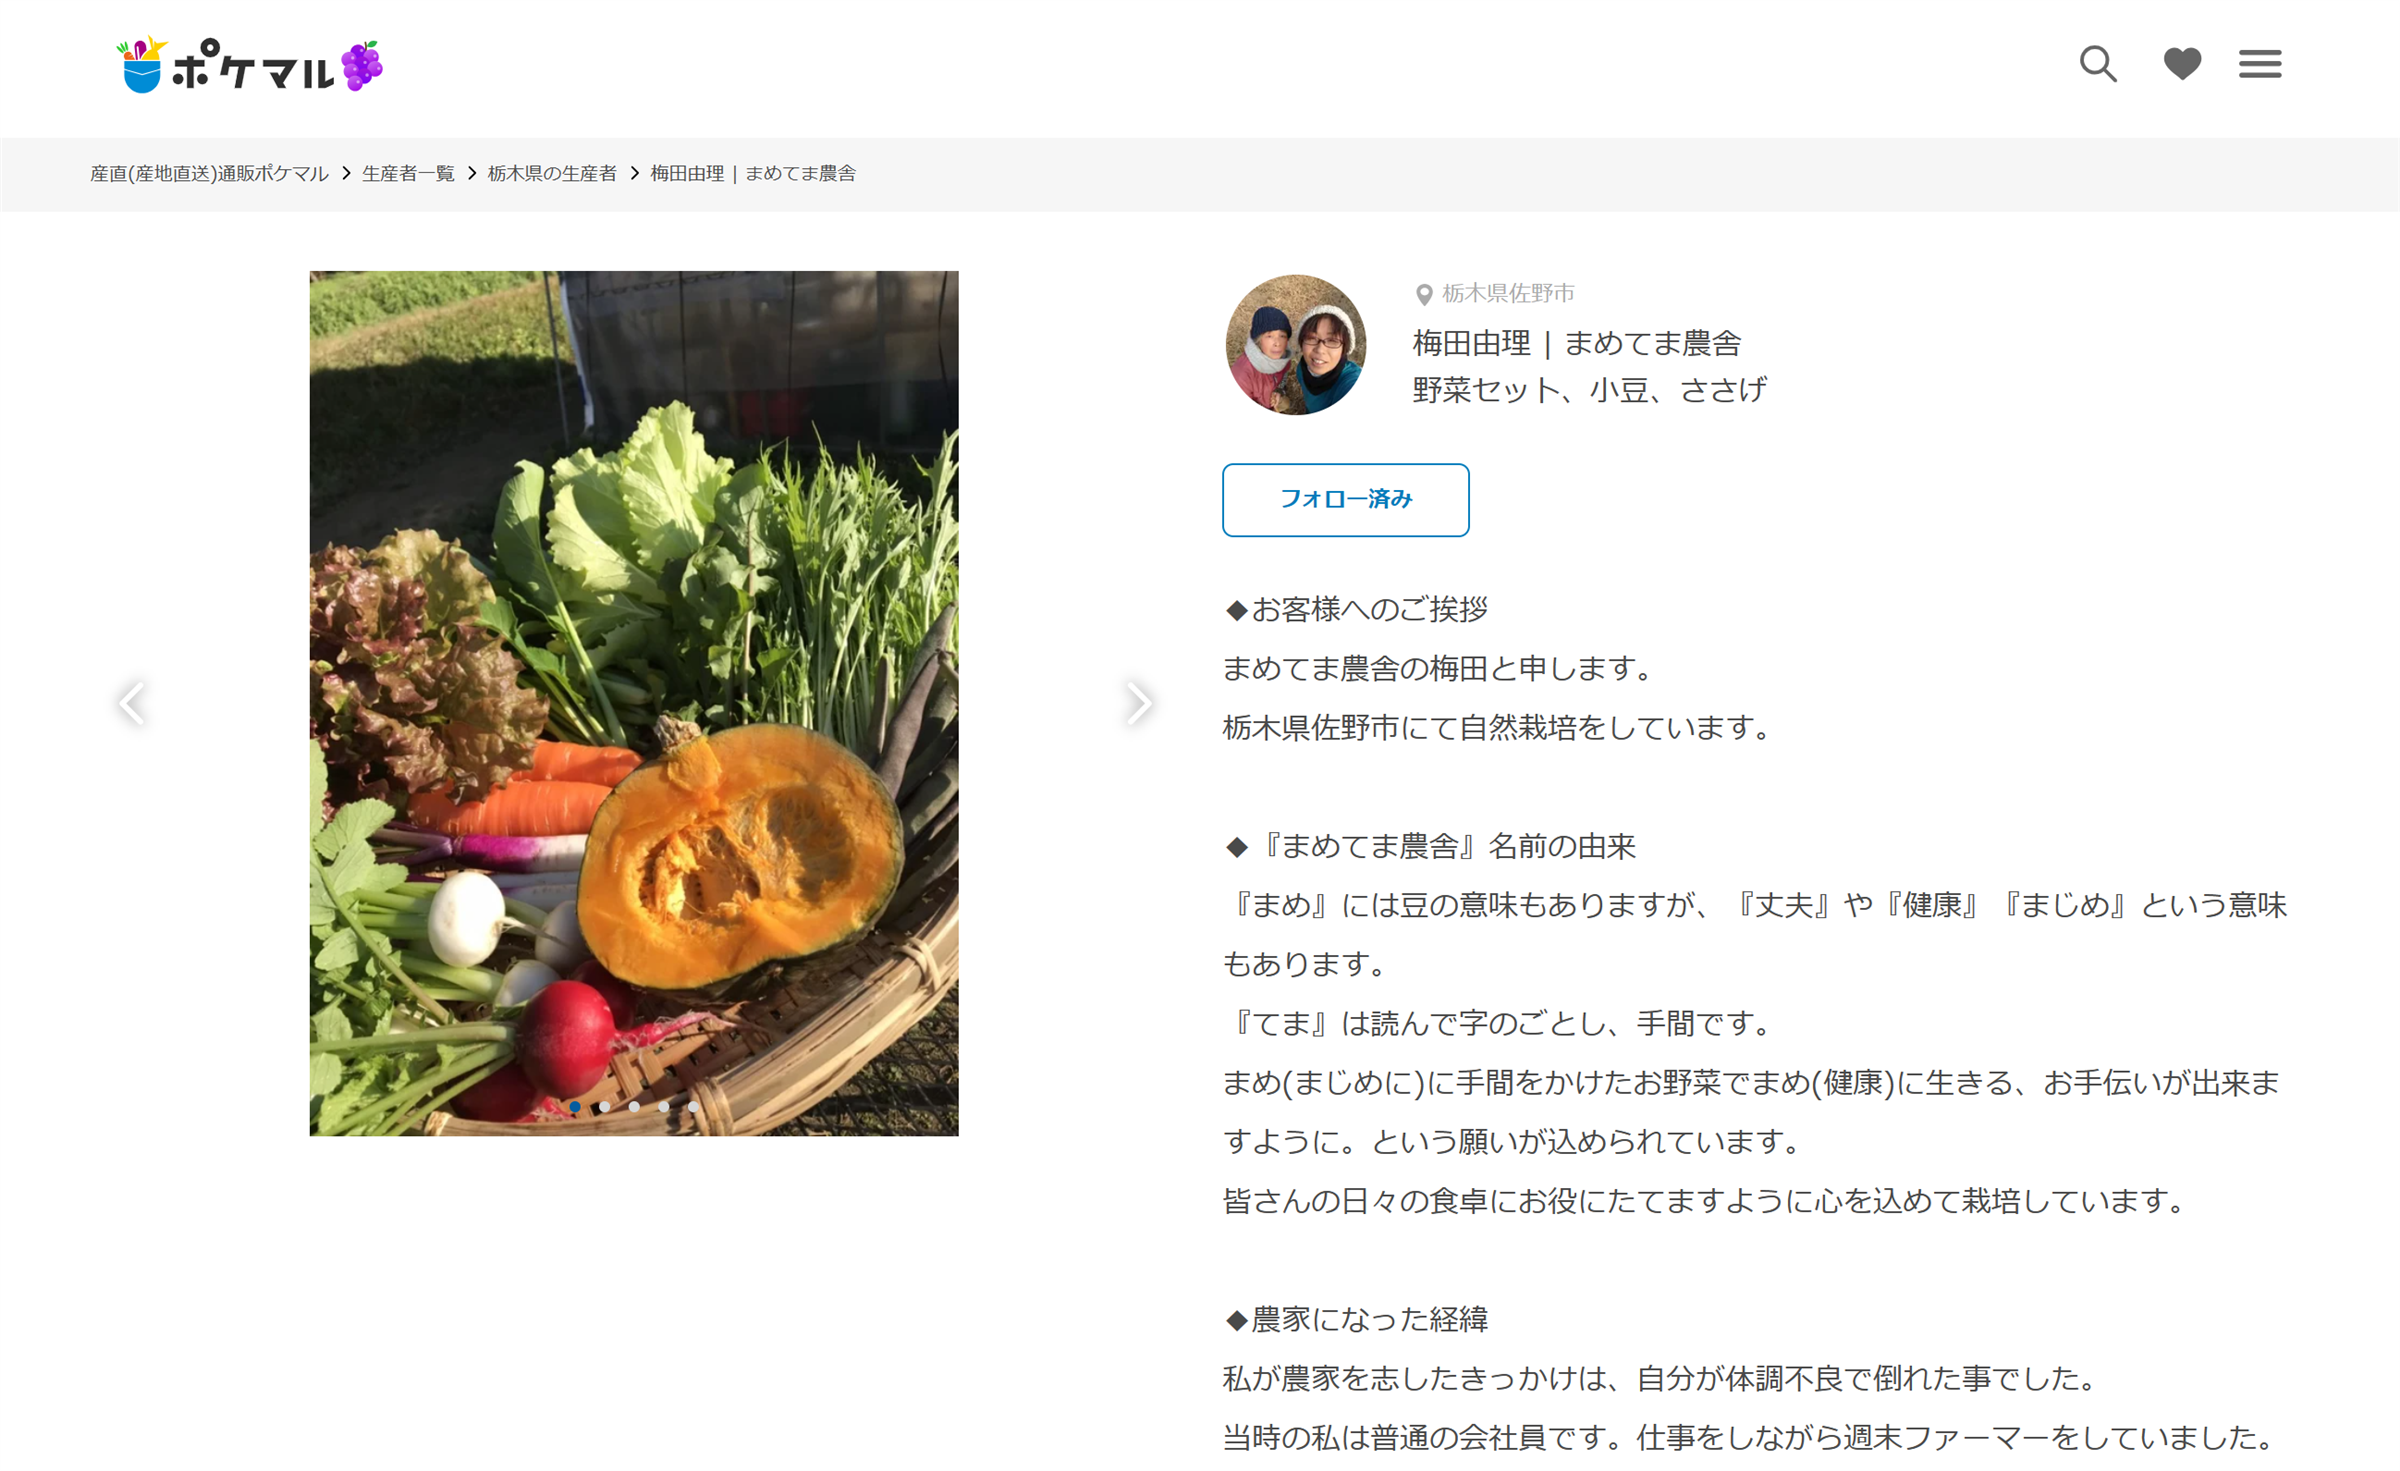Select the fourth carousel dot indicator
This screenshot has height=1471, width=2400.
663,1106
